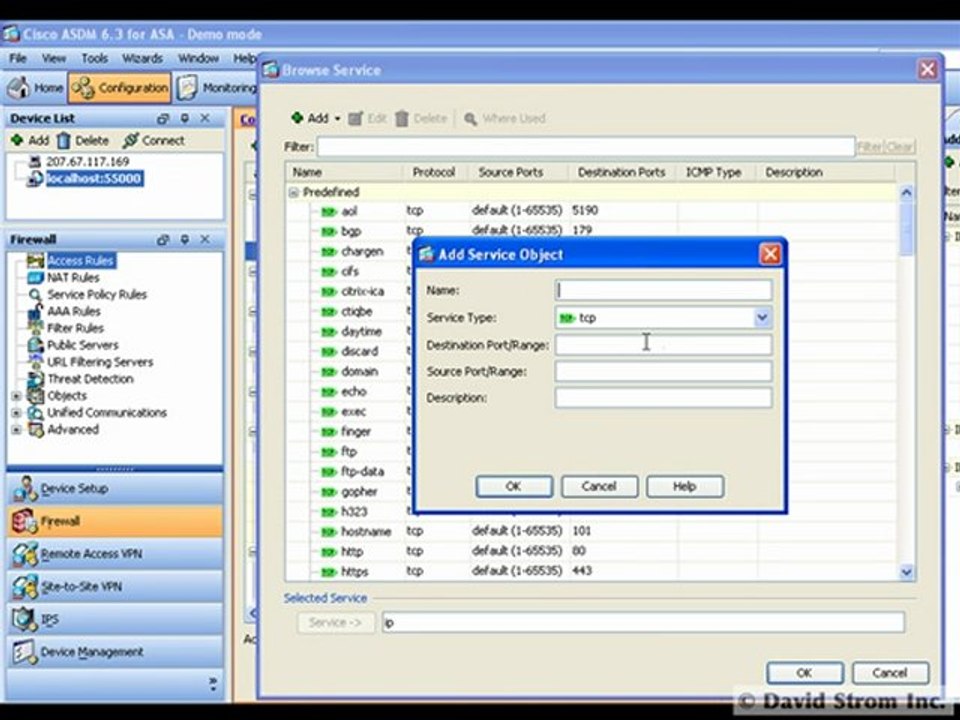Click the Source Port/Range field
Image resolution: width=960 pixels, height=720 pixels.
[x=664, y=371]
